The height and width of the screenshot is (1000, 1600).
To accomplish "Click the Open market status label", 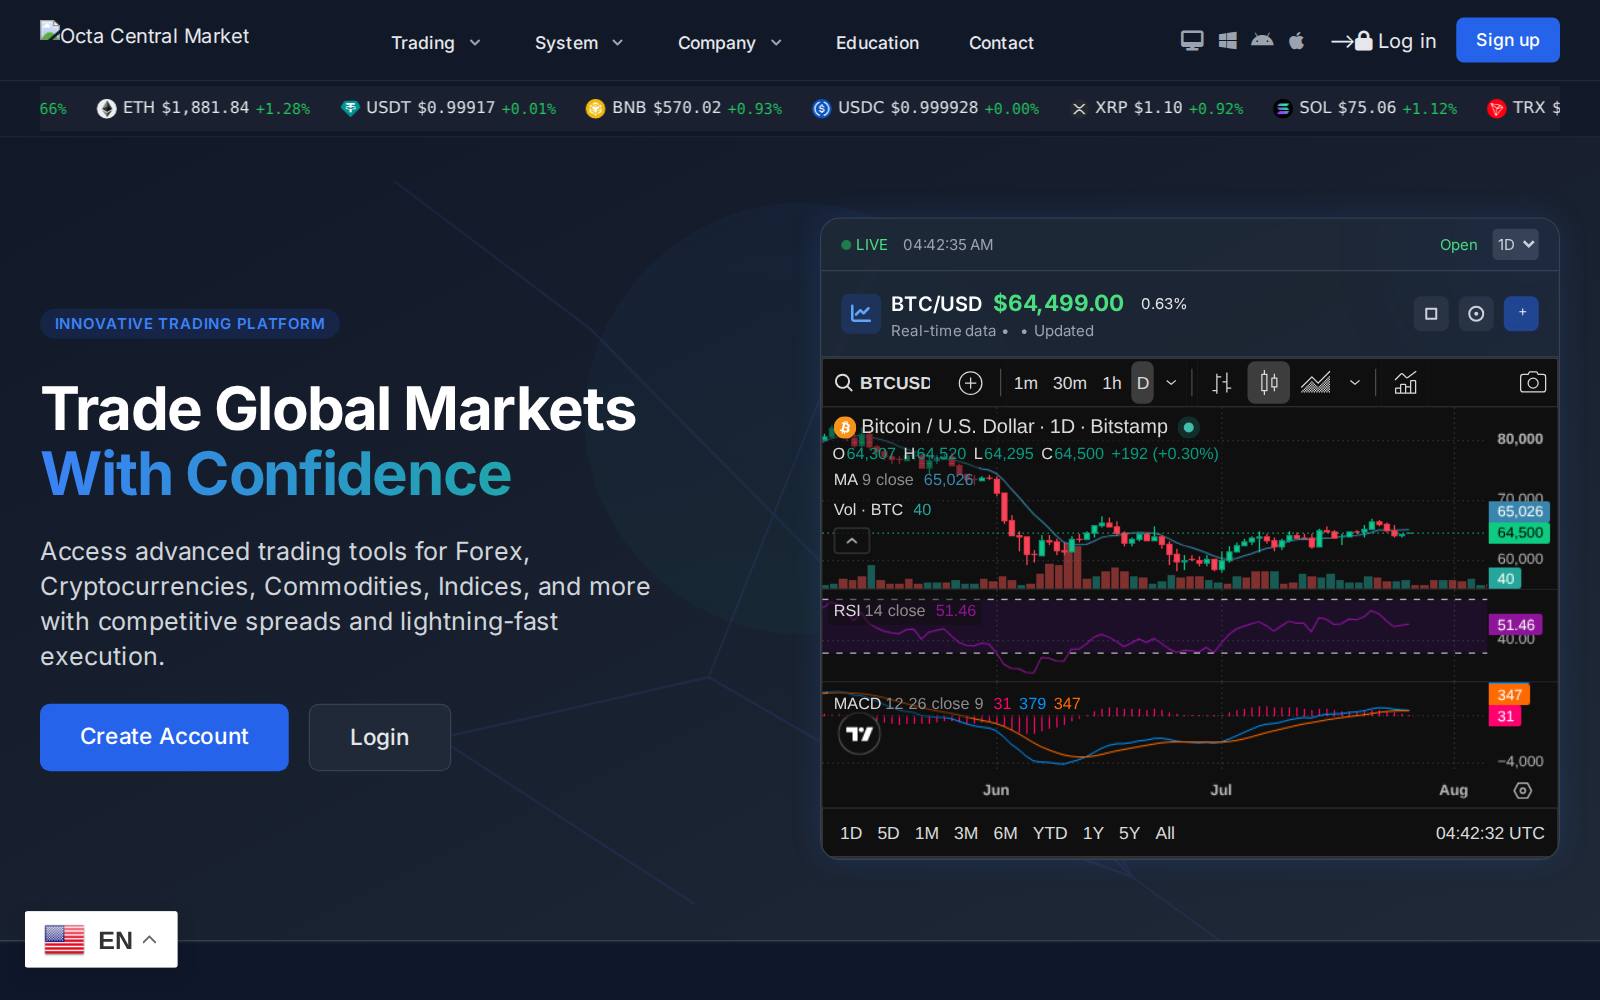I will [1458, 245].
